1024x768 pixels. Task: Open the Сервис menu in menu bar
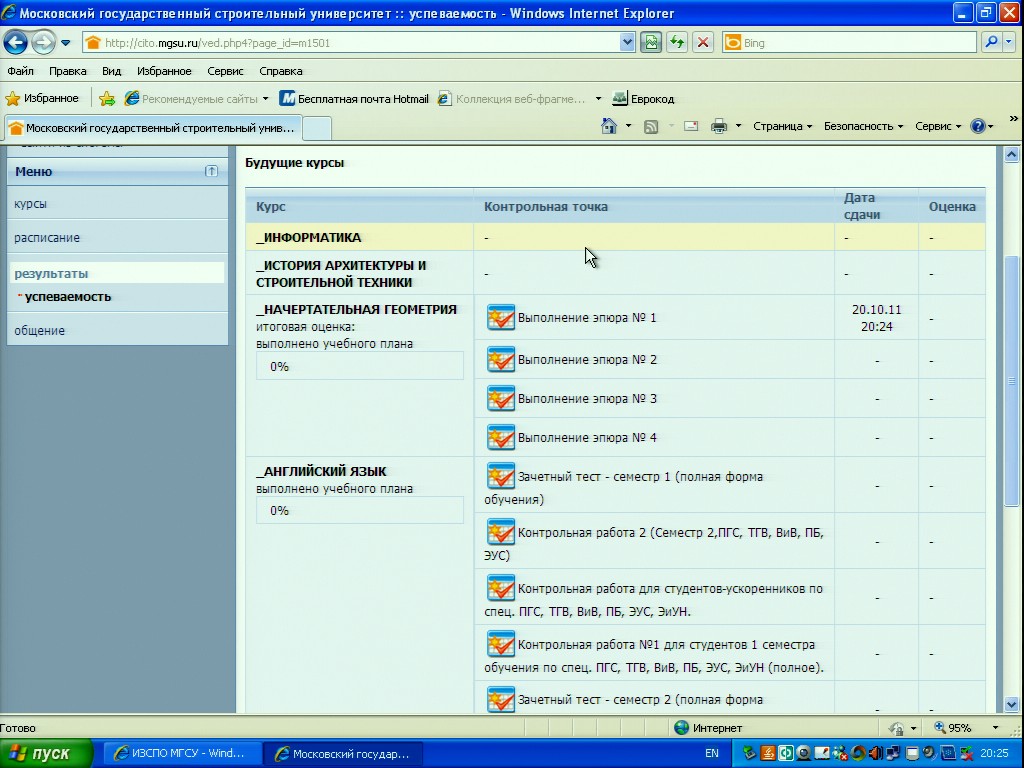click(x=225, y=71)
